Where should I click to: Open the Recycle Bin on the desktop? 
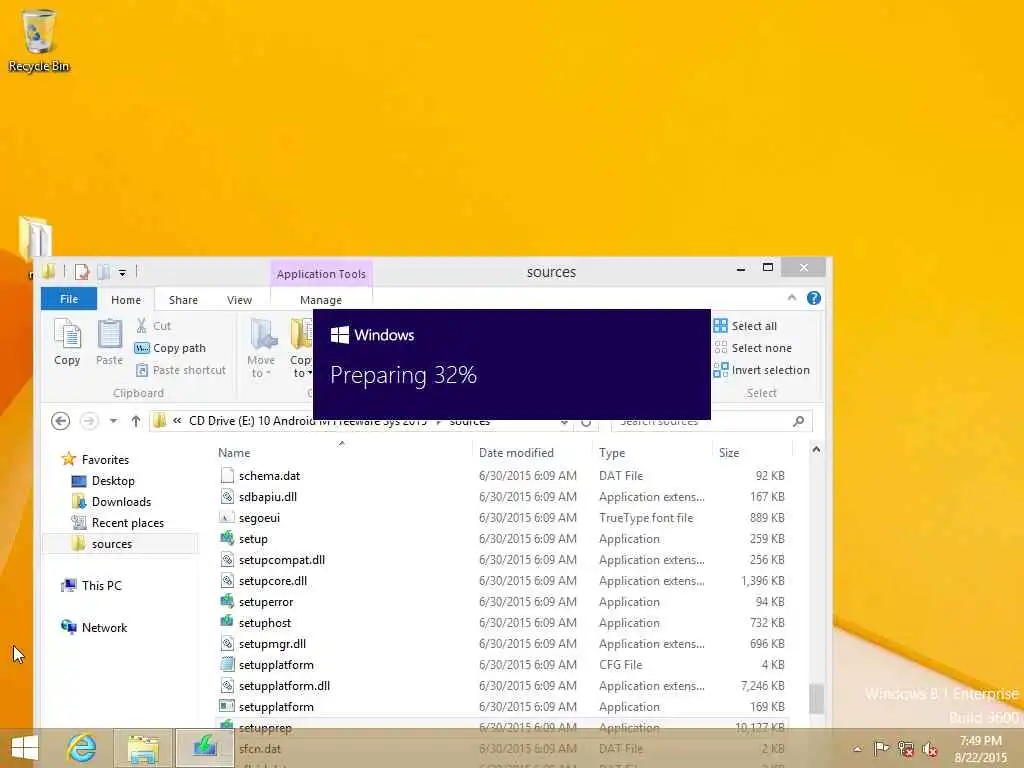39,39
